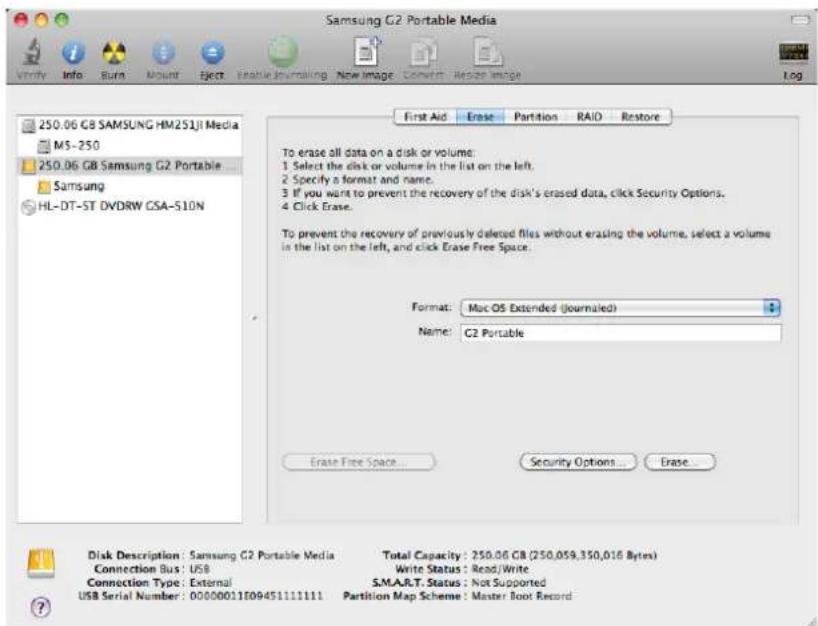This screenshot has width=818, height=626.
Task: Click the Connection Type External value
Action: [x=210, y=582]
